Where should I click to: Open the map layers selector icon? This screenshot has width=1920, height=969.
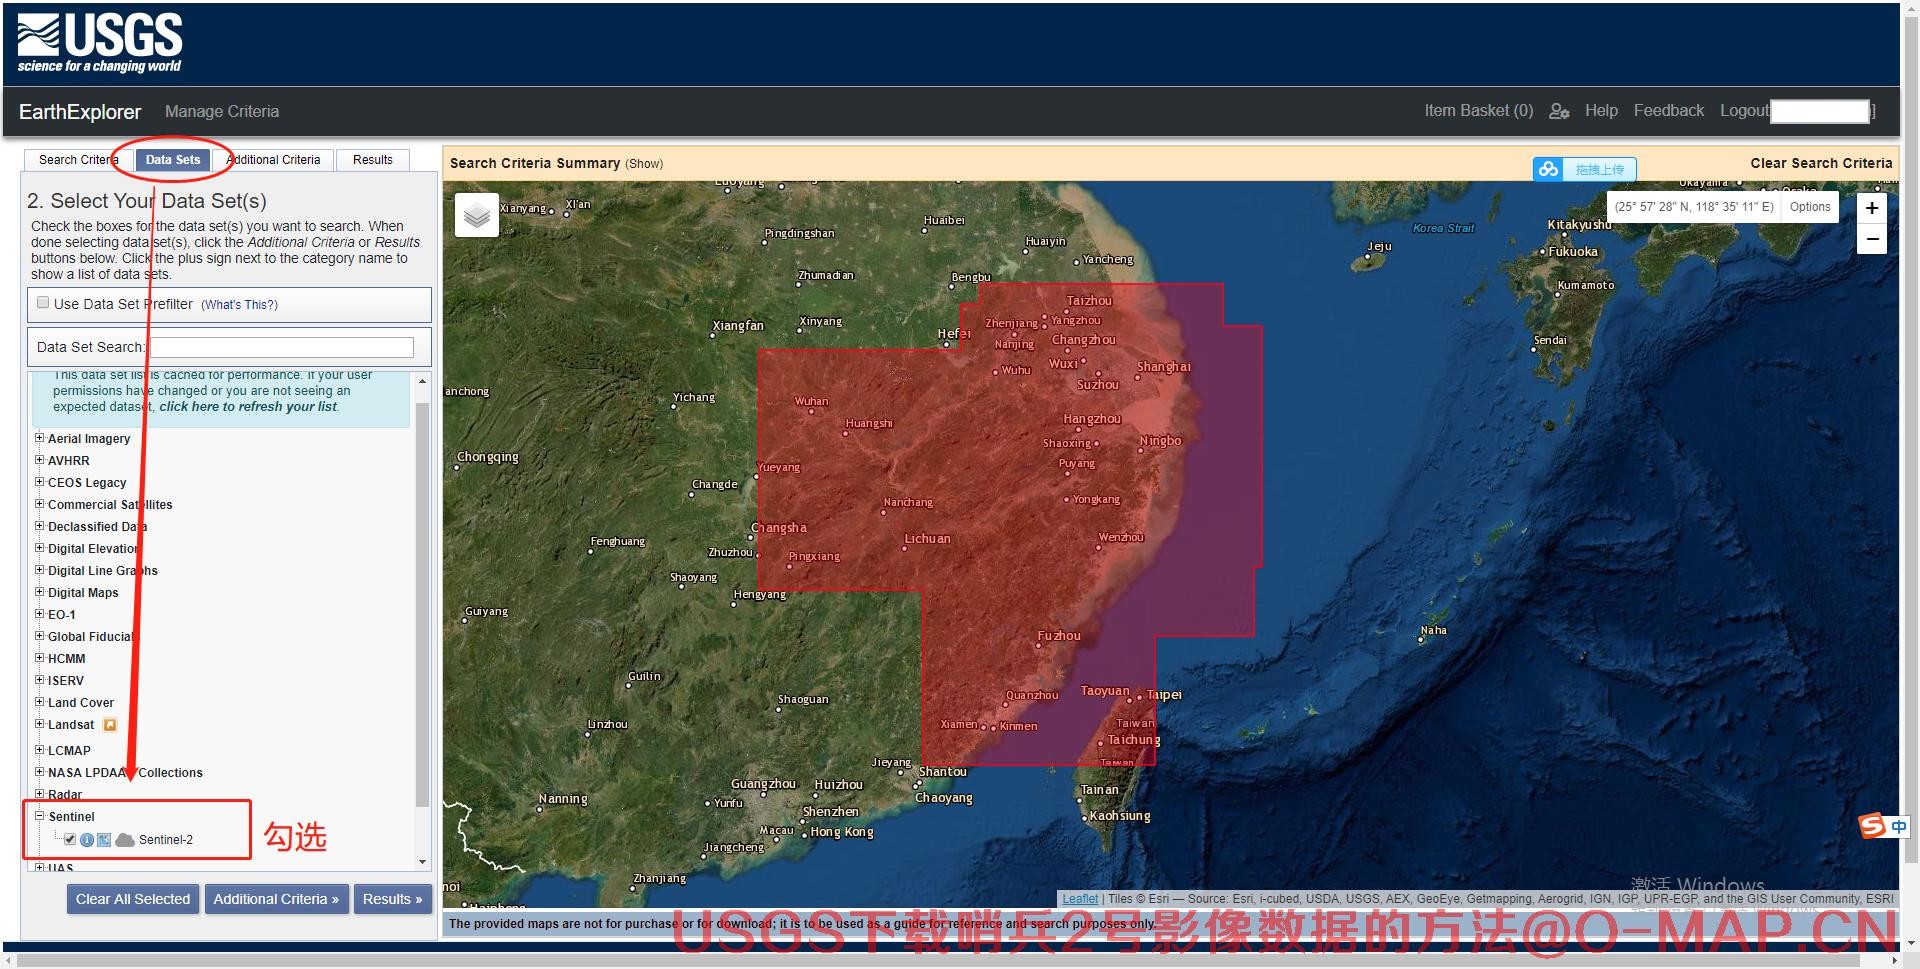click(477, 215)
